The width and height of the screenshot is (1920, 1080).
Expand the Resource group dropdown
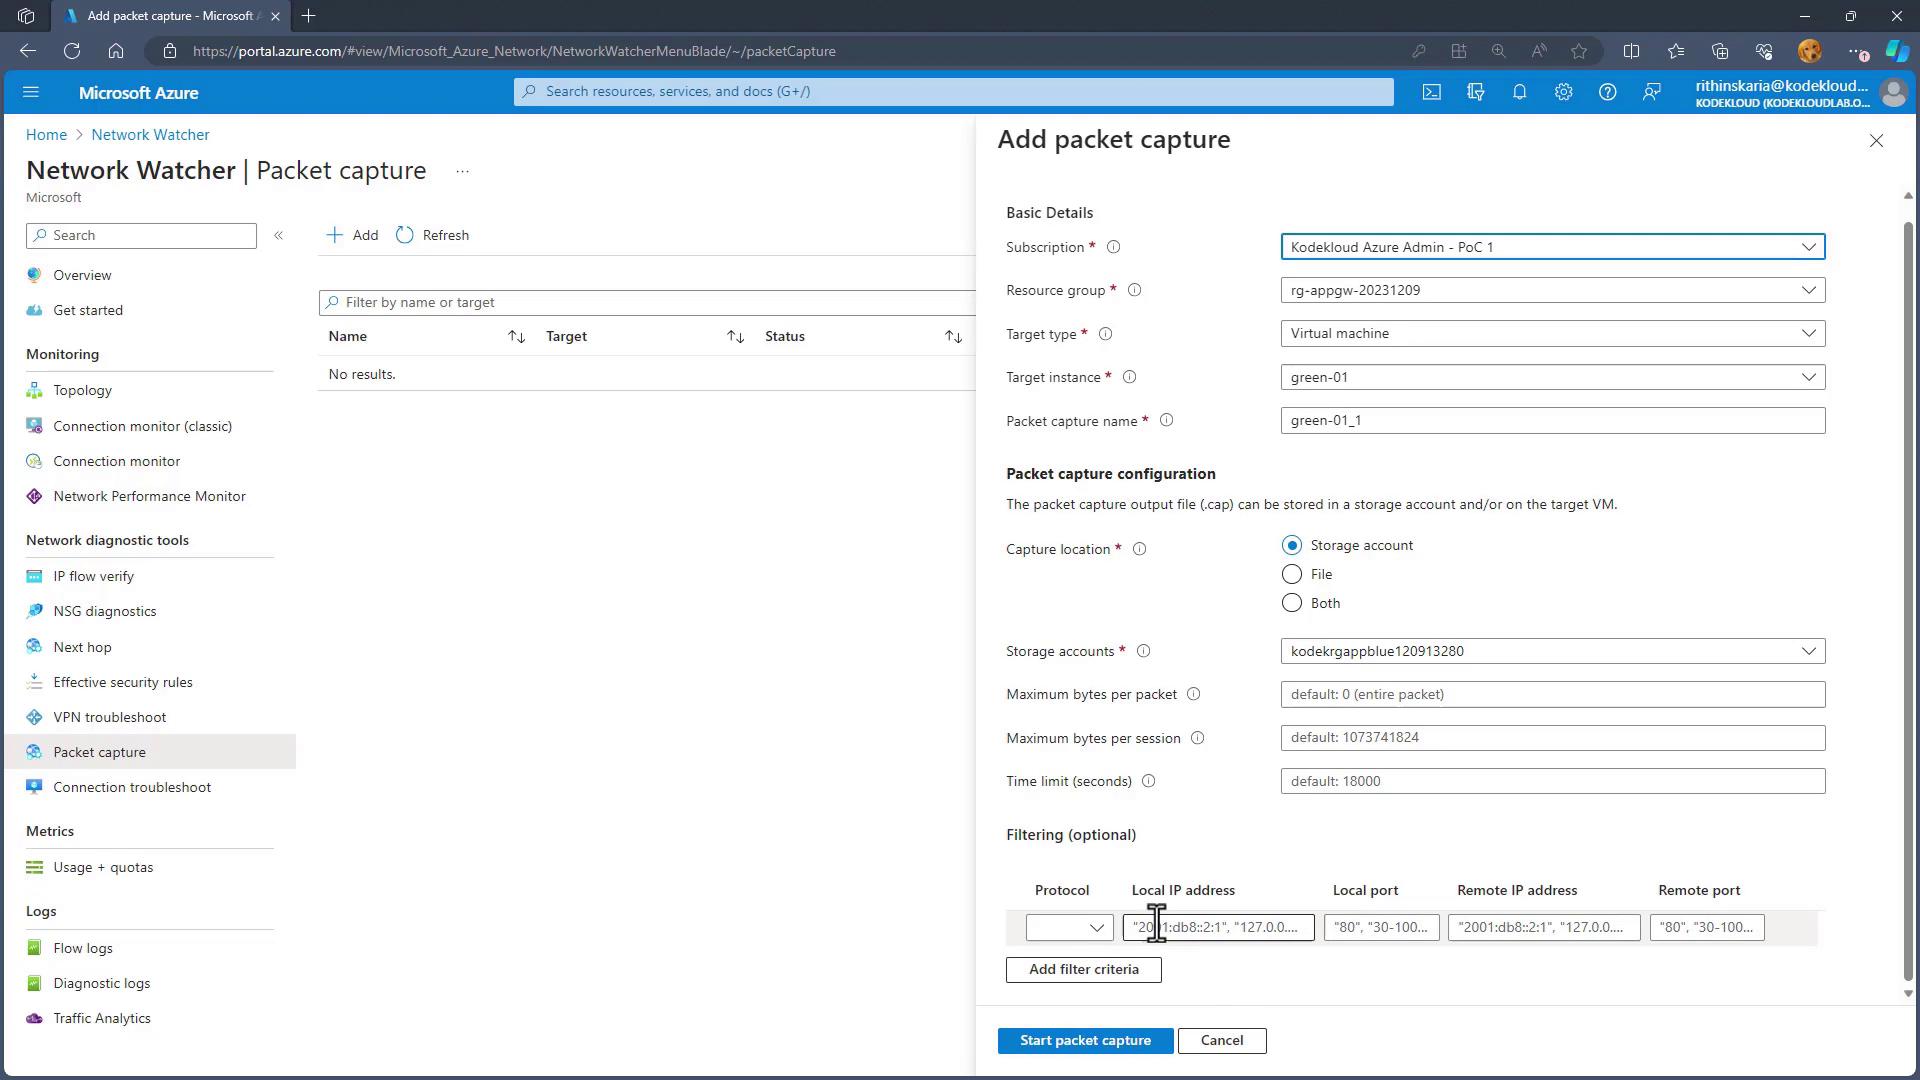tap(1552, 290)
